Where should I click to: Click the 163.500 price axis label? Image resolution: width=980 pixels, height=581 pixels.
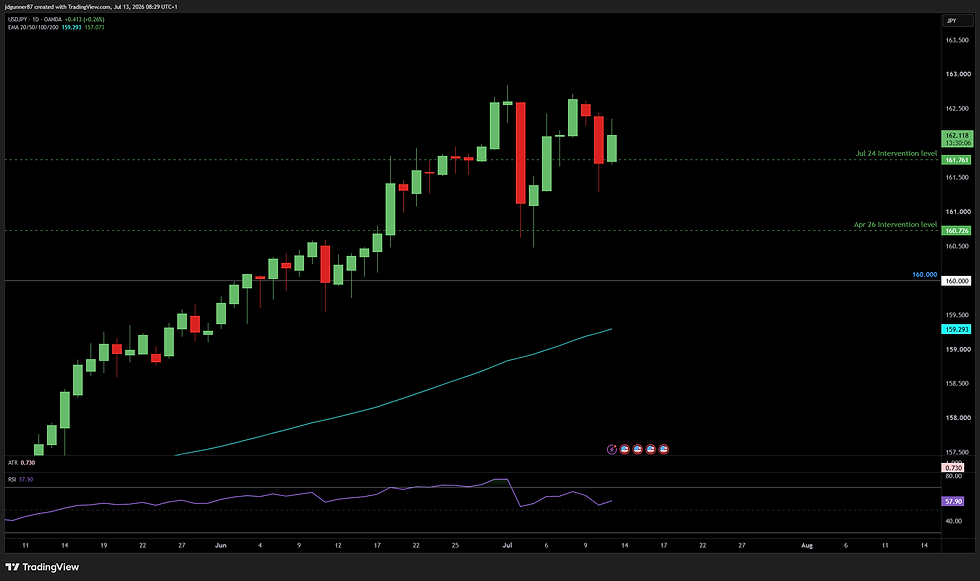[x=957, y=40]
